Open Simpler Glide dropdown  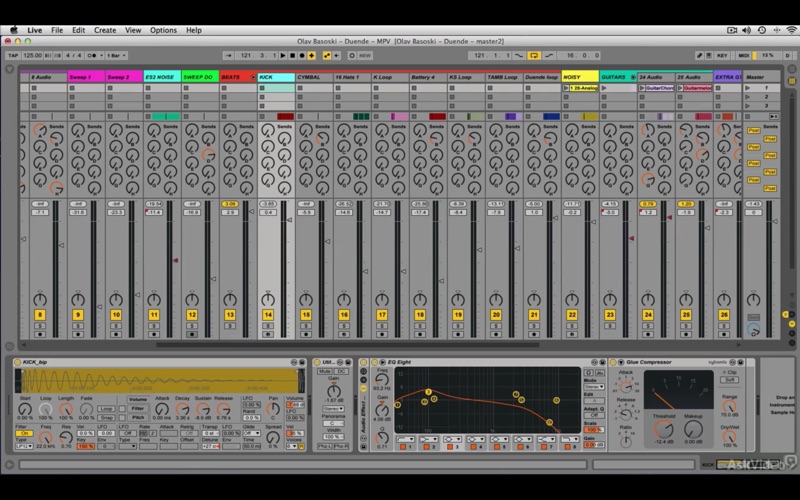coord(251,433)
